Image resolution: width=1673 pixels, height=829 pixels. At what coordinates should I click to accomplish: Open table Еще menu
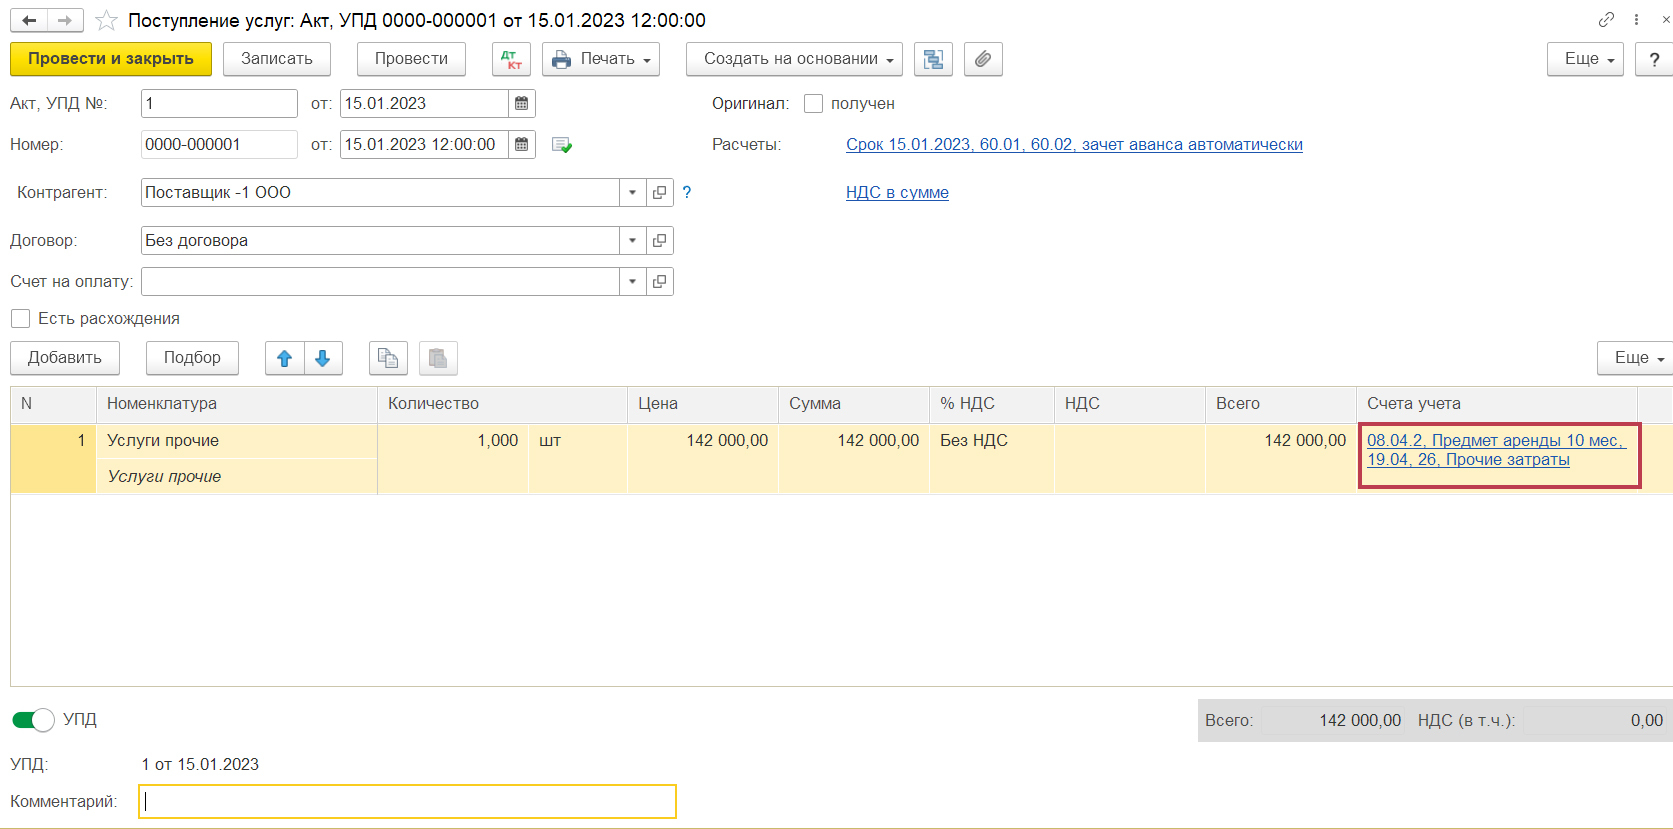coord(1637,358)
